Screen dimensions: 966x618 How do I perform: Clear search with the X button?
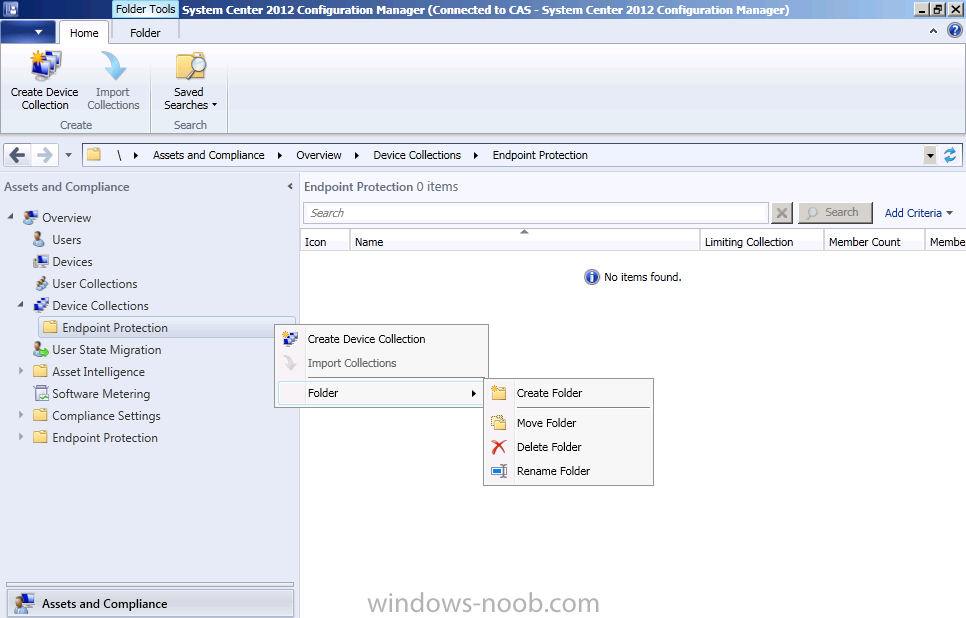[x=781, y=213]
